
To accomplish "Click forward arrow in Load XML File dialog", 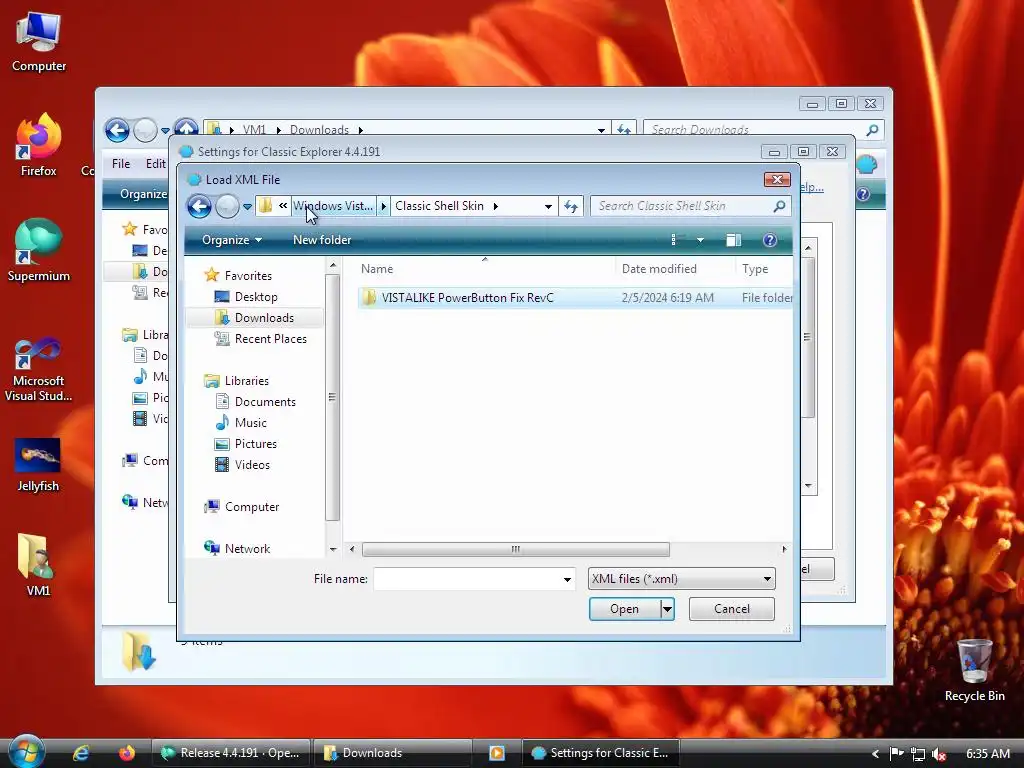I will point(227,206).
